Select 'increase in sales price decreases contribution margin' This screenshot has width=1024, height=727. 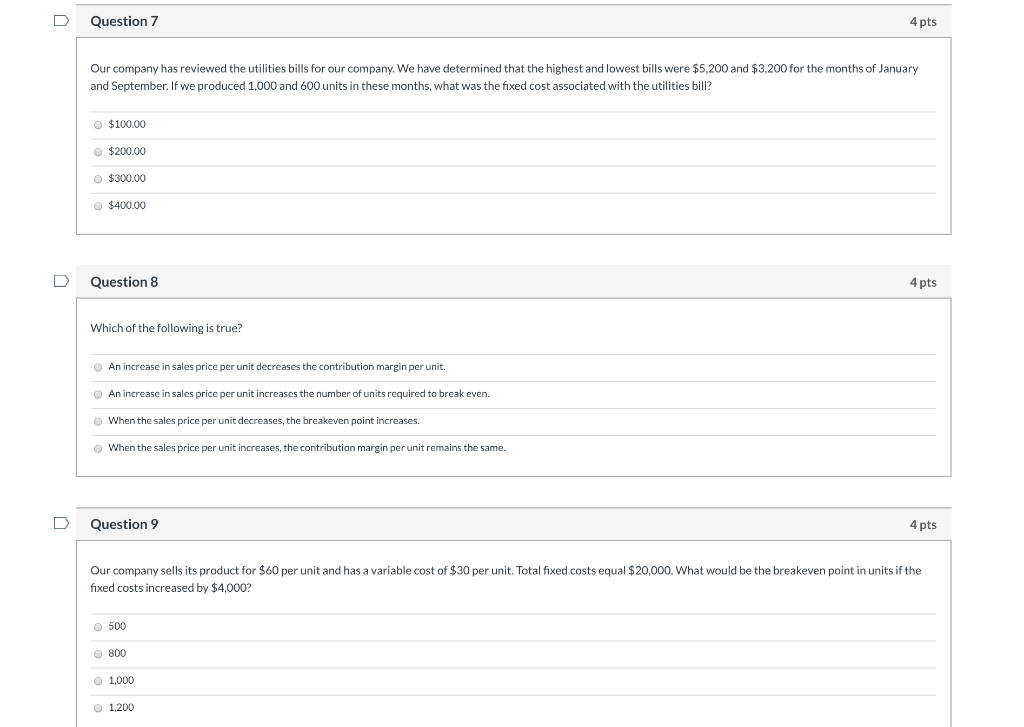(x=98, y=367)
